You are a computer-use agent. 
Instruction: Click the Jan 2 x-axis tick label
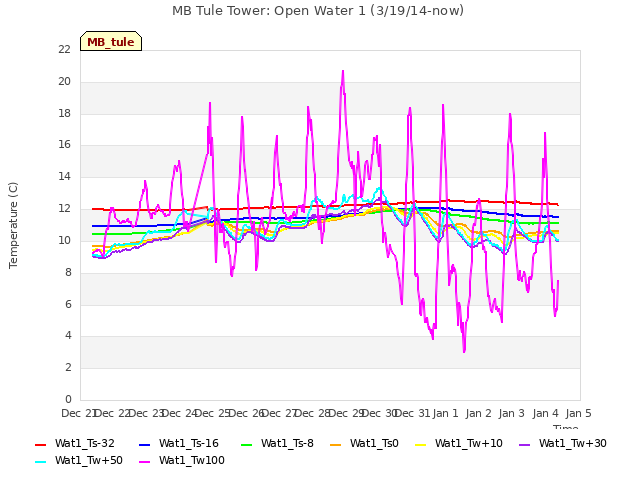pyautogui.click(x=478, y=413)
